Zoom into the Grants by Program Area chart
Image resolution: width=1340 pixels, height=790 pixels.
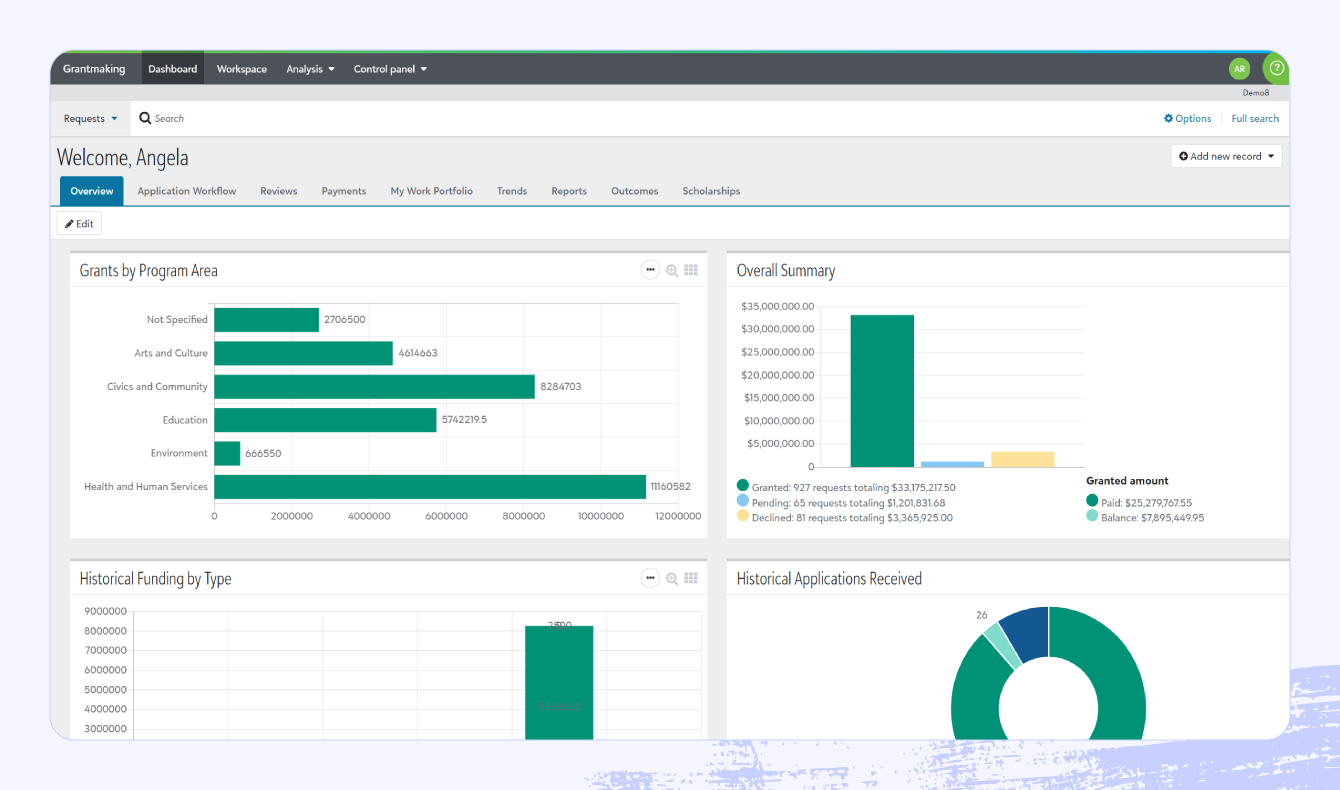click(671, 269)
